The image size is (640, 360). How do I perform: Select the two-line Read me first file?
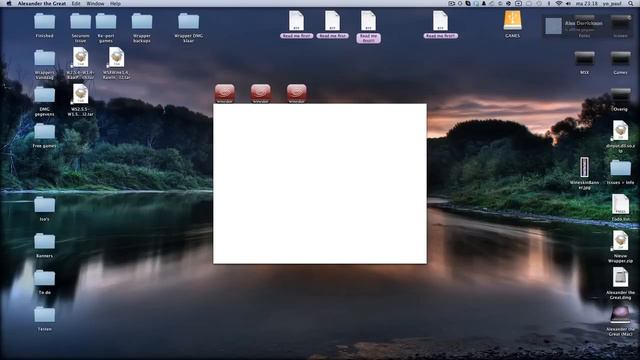click(x=368, y=21)
